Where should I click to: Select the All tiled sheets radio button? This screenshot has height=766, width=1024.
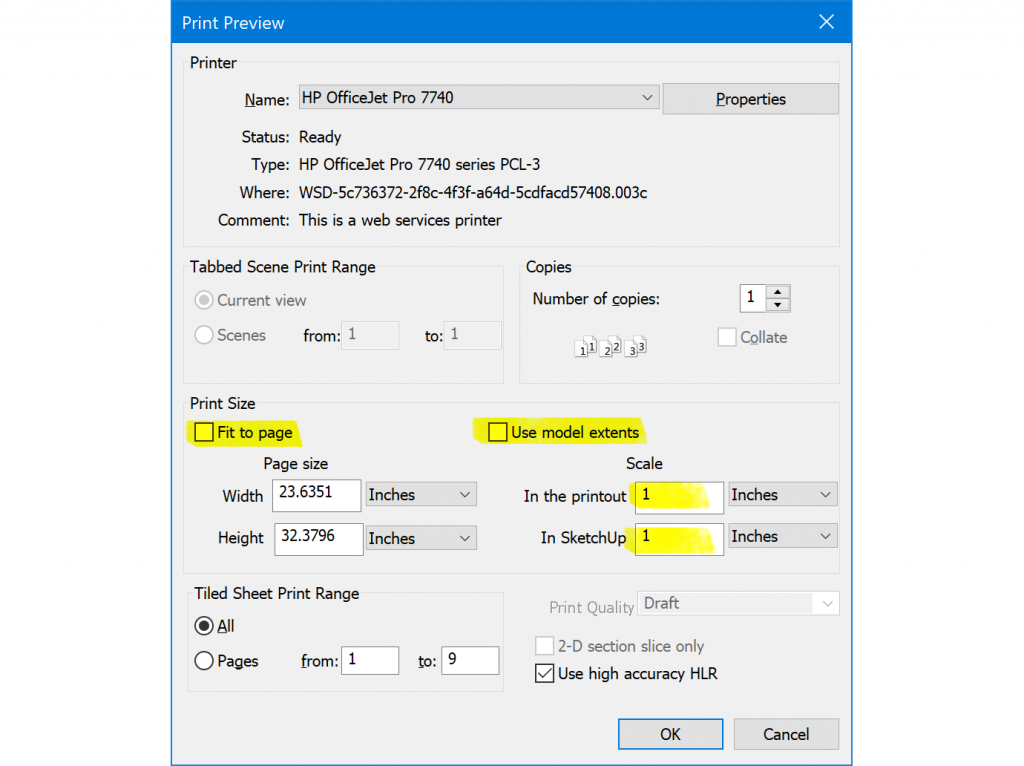click(x=204, y=626)
